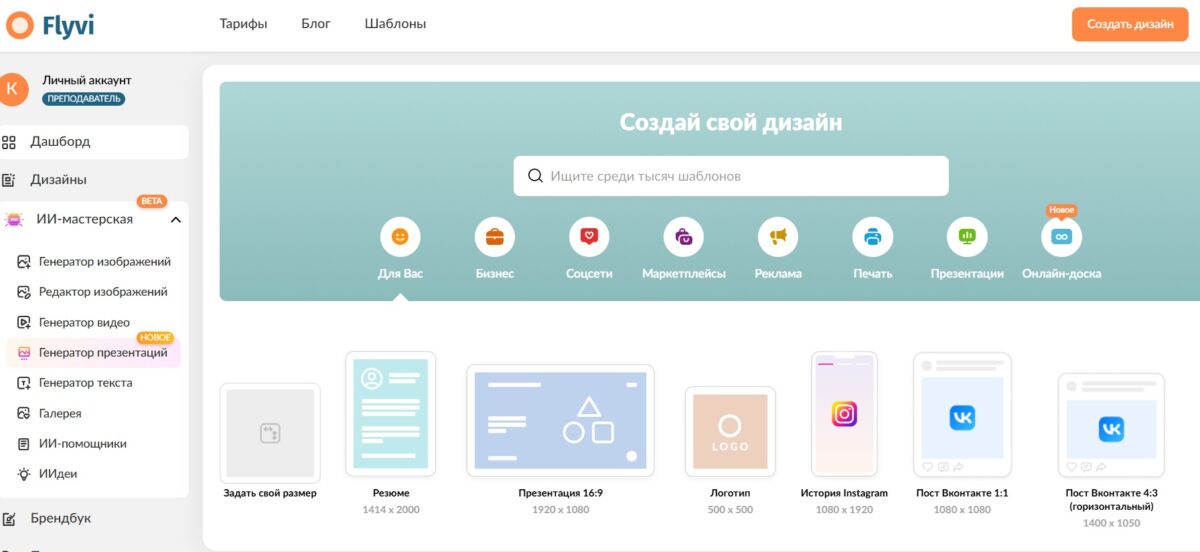Click the Дашборд label
Screen dimensions: 1200x552
coord(60,142)
